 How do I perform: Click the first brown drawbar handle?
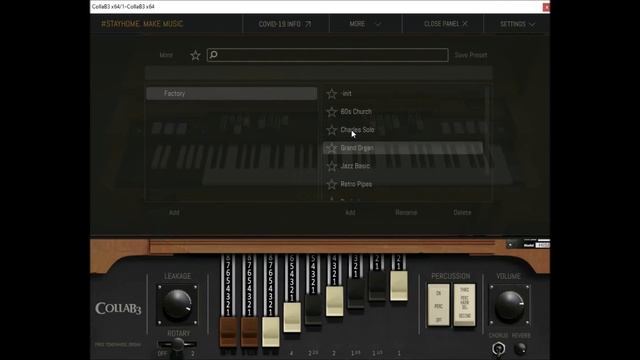[228, 332]
